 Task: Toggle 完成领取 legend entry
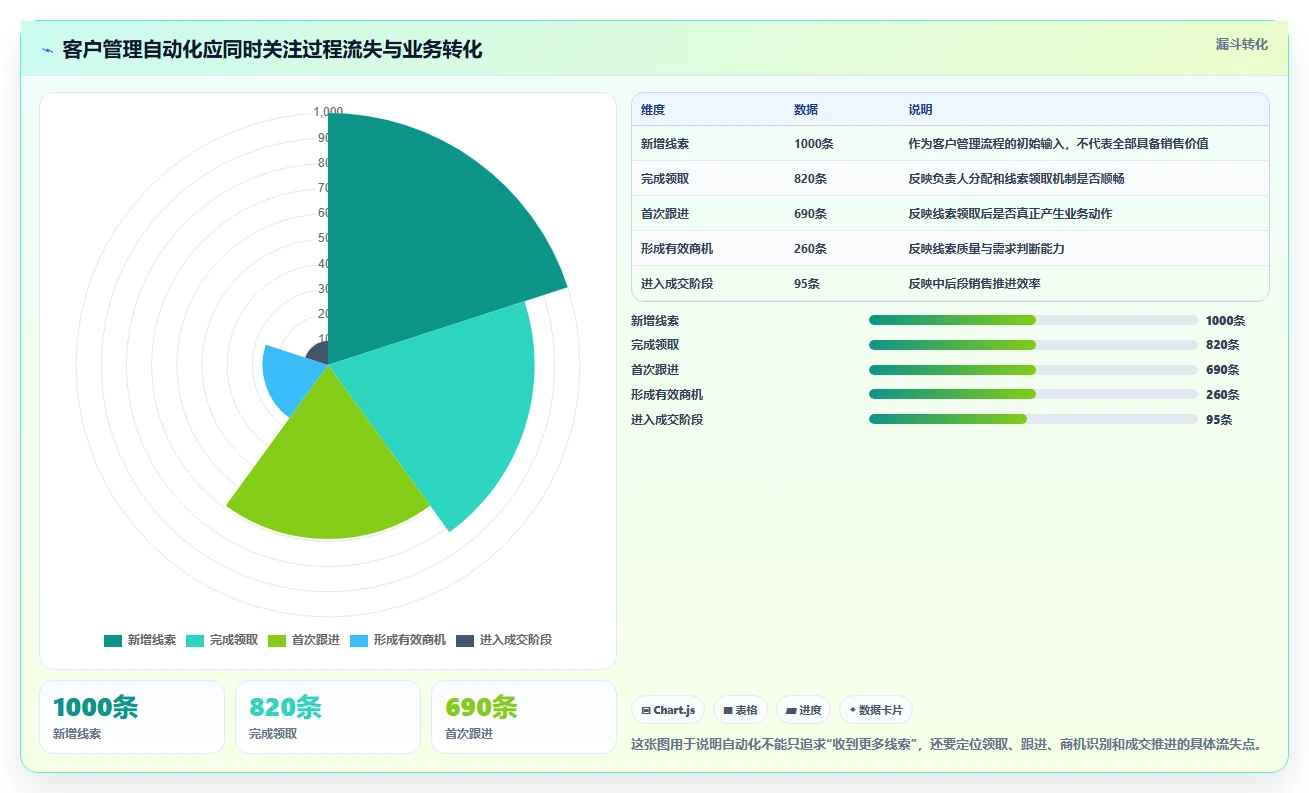point(222,640)
